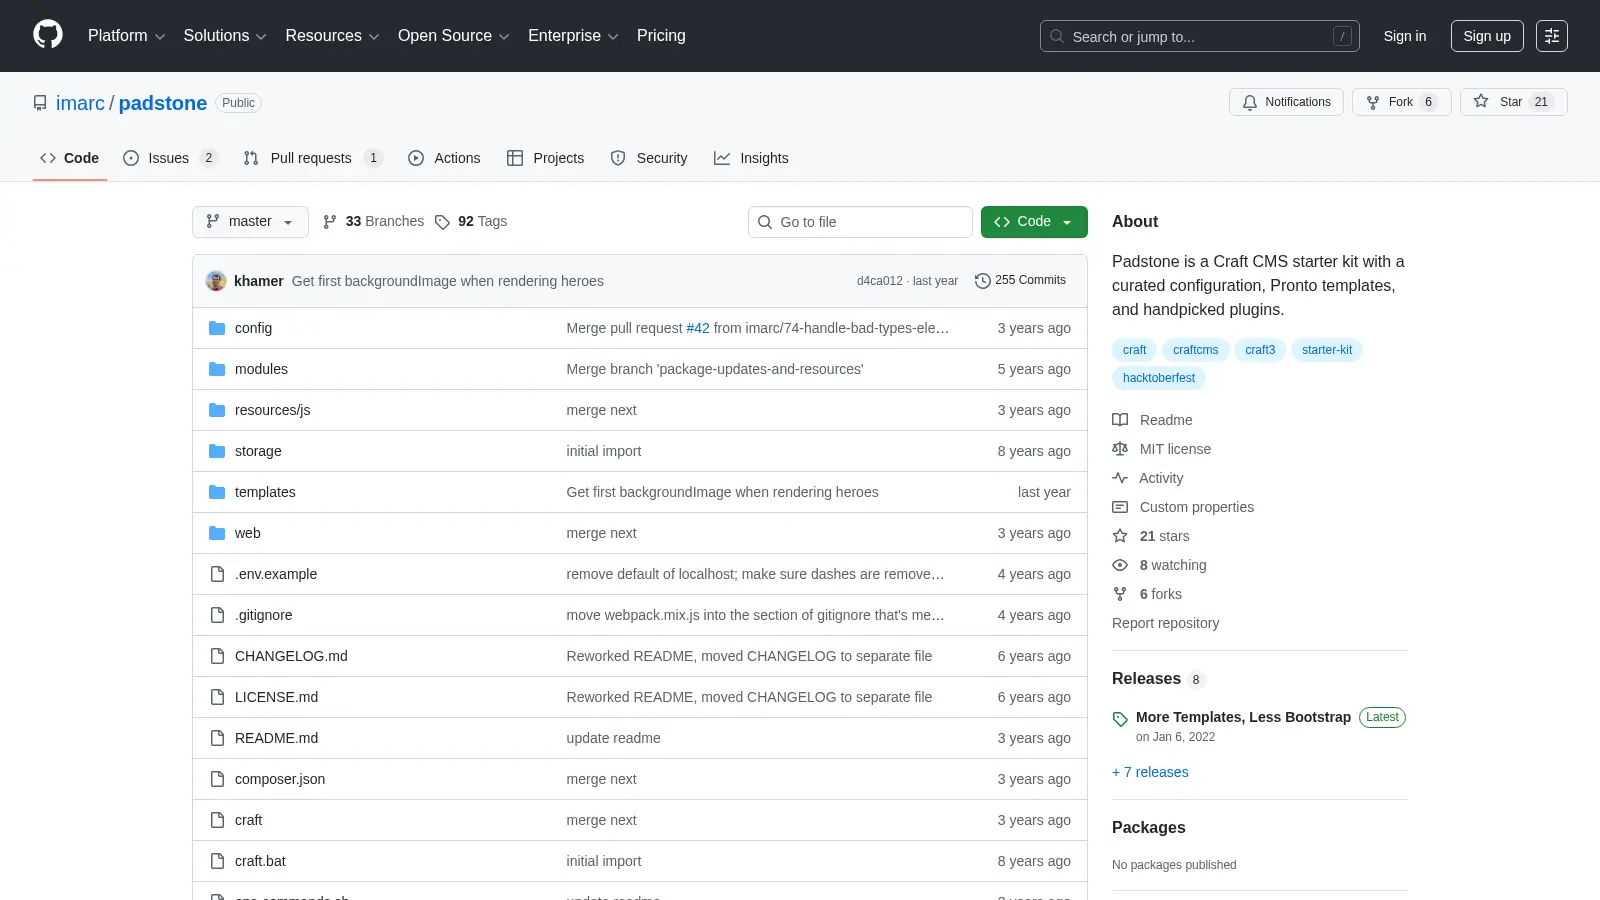
Task: Click the craftcms topic tag
Action: [x=1195, y=350]
